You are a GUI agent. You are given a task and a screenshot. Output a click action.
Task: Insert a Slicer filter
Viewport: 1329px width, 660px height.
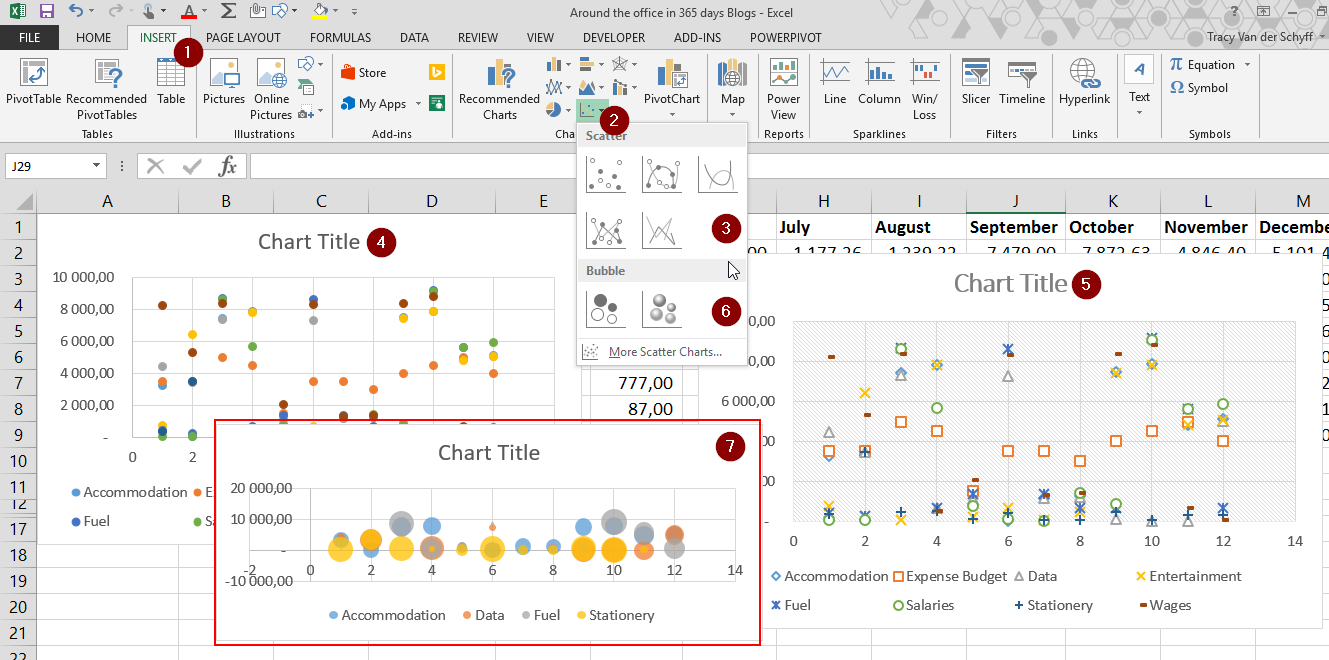tap(975, 82)
